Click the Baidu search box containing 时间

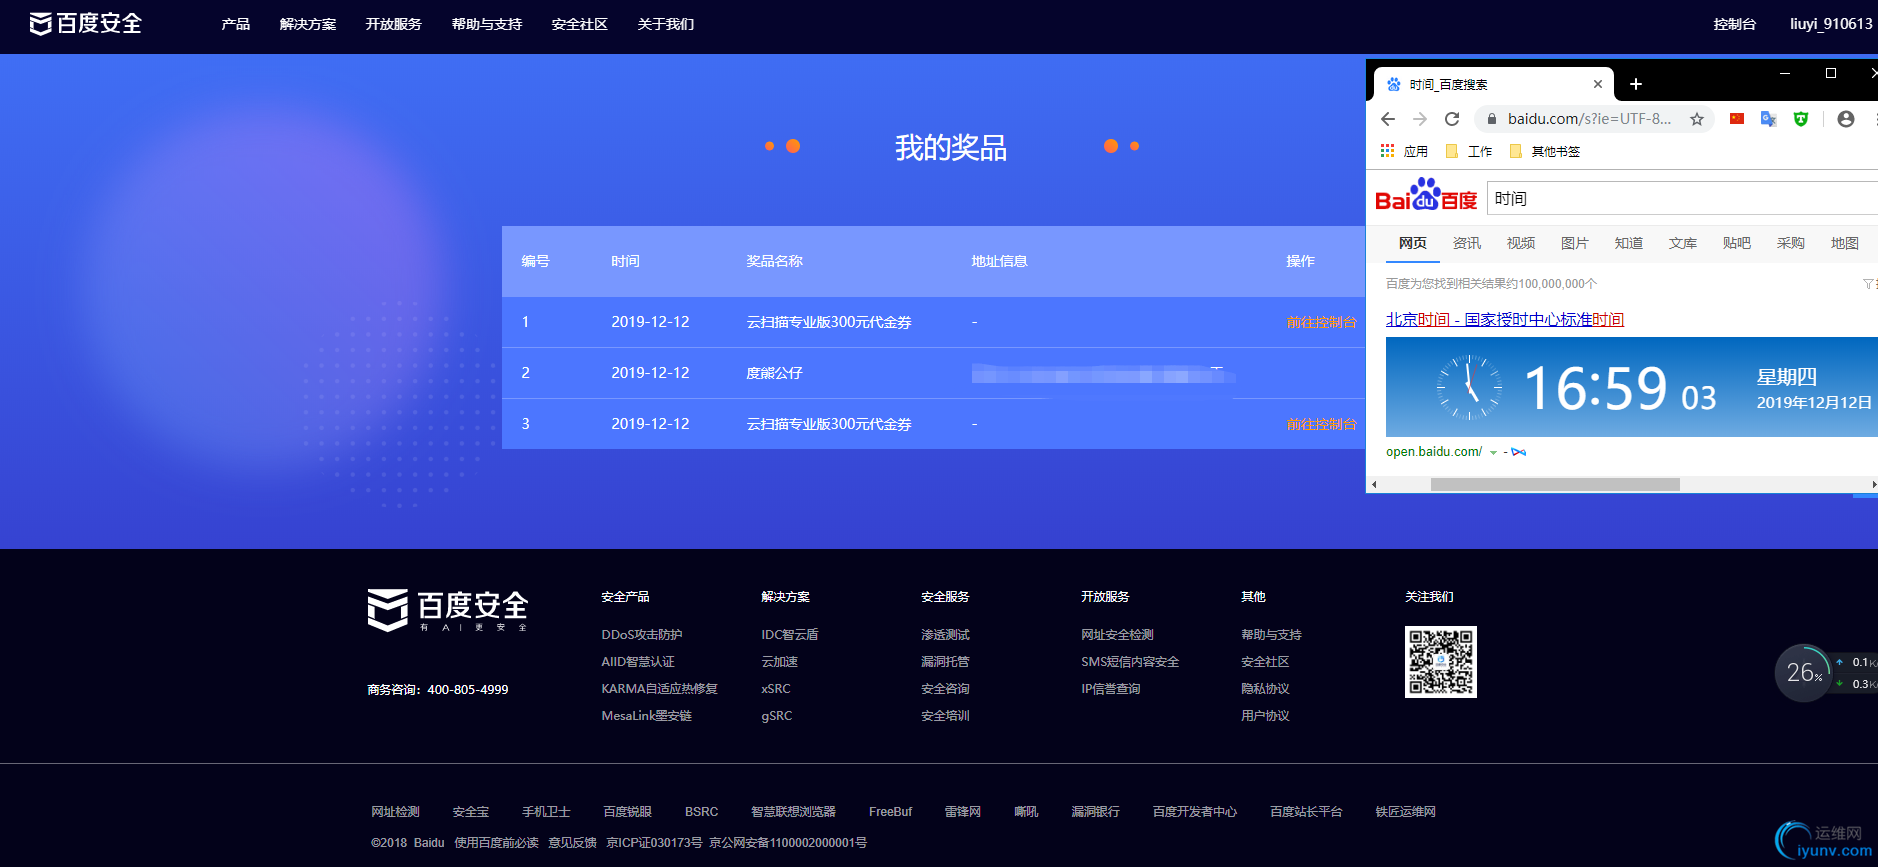1682,198
